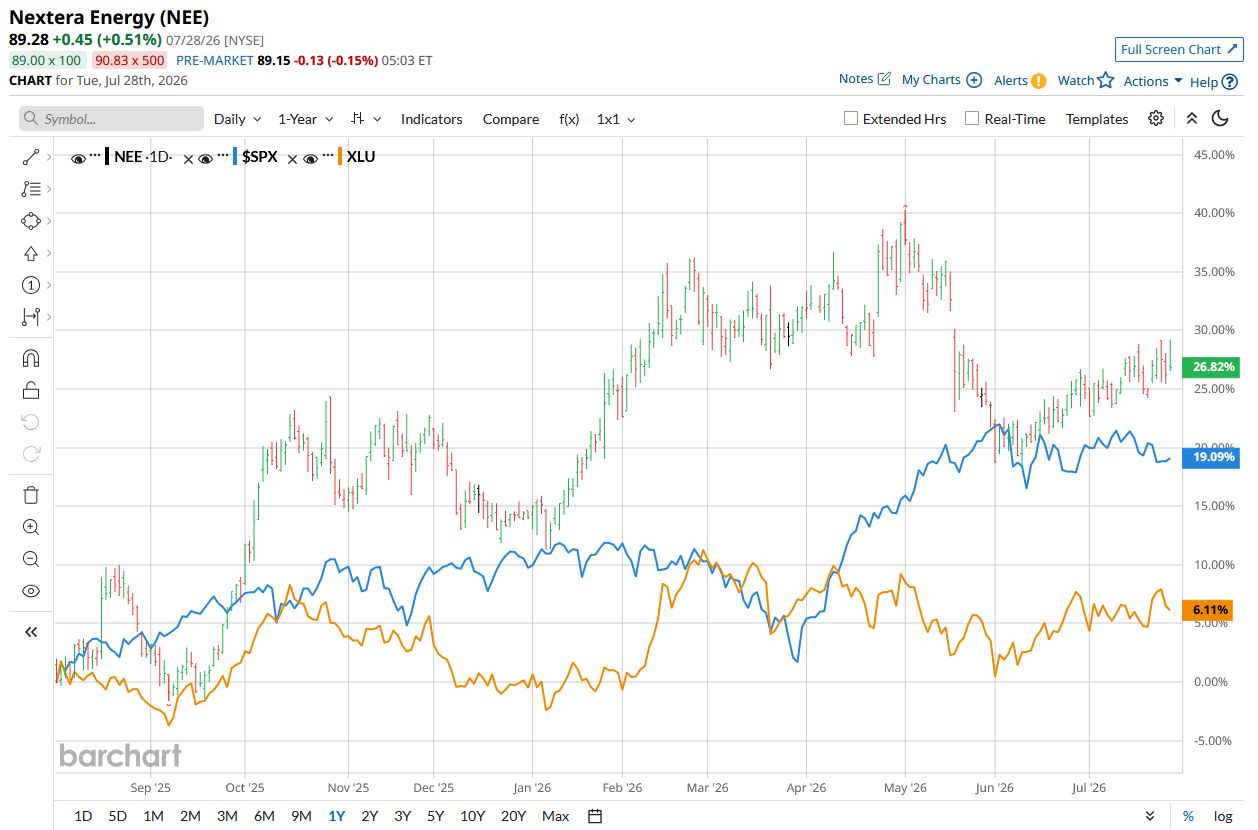Click the blue $SPX color bar

pyautogui.click(x=234, y=157)
